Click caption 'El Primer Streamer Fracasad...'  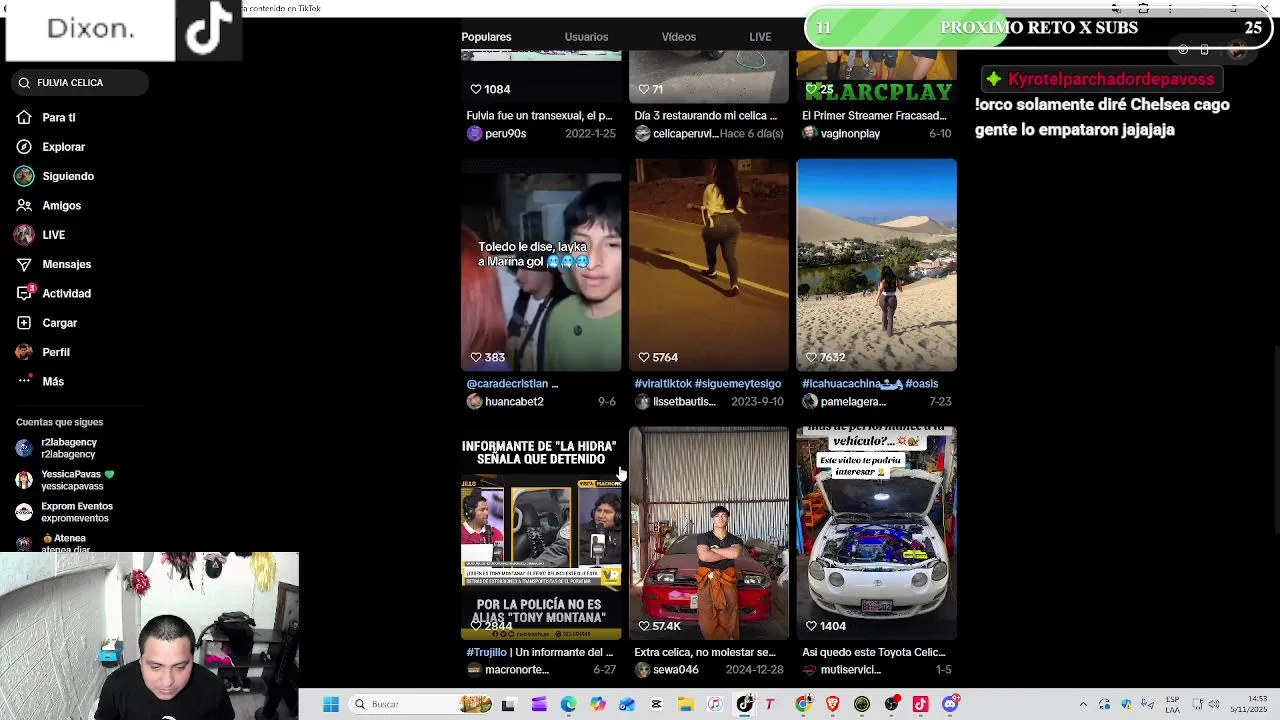[874, 116]
